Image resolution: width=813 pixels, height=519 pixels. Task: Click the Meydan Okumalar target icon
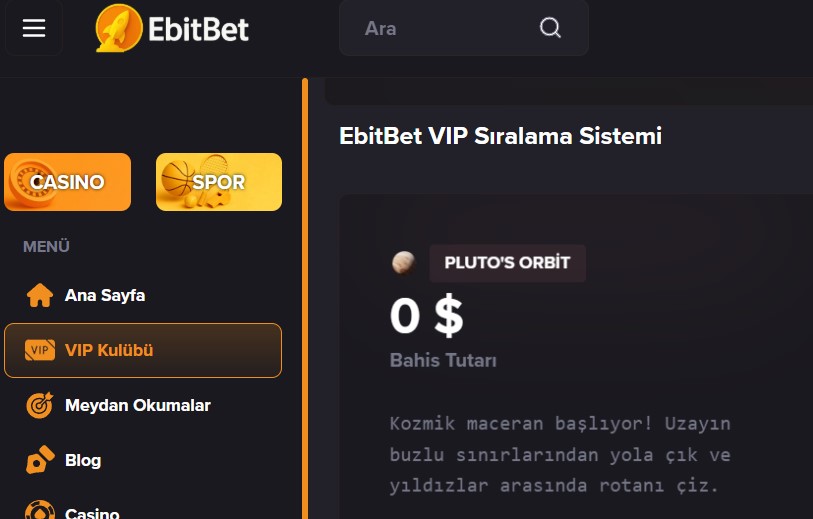click(x=39, y=406)
